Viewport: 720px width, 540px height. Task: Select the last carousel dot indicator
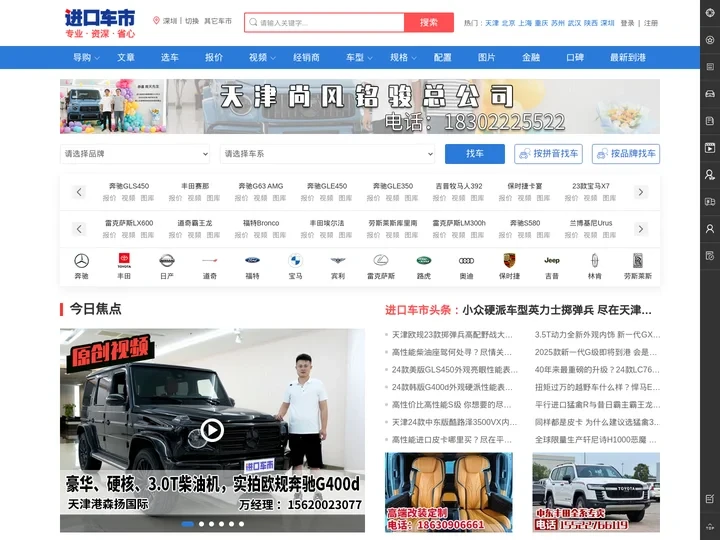point(242,524)
